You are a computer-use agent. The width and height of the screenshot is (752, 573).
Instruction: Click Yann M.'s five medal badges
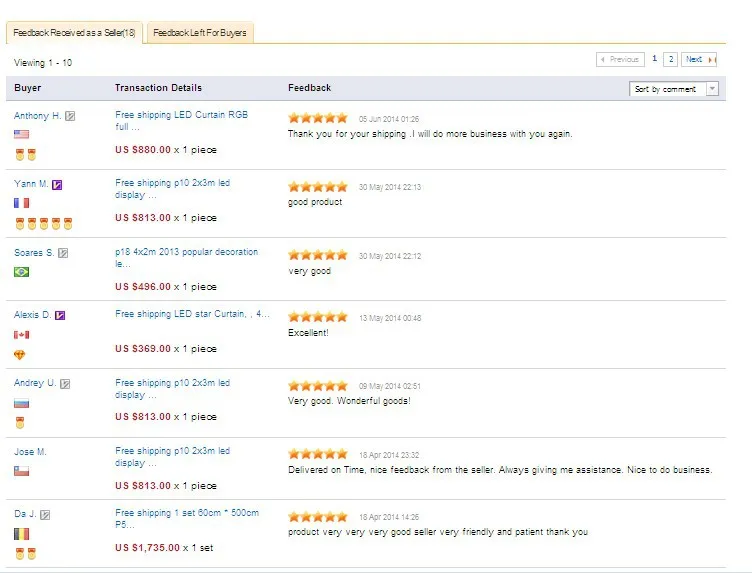[x=44, y=223]
